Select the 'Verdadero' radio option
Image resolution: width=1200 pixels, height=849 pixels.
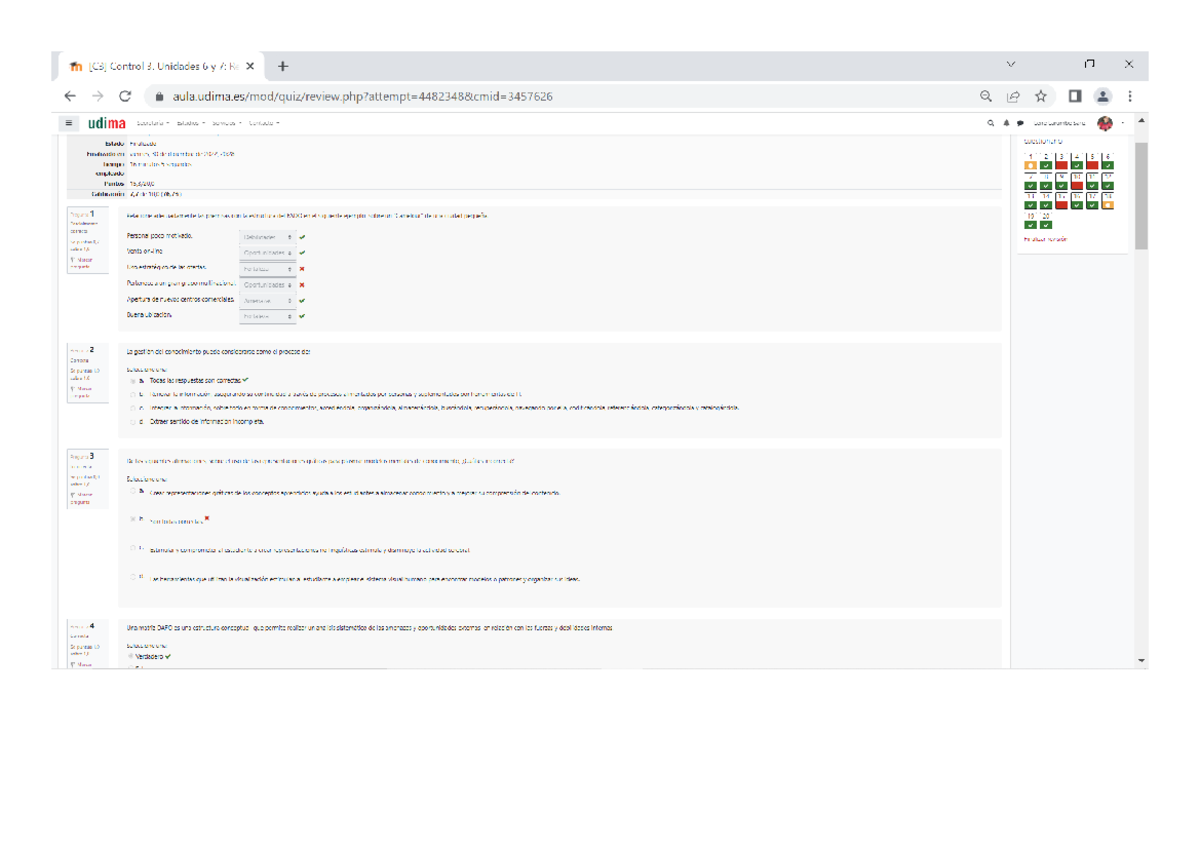[x=131, y=657]
